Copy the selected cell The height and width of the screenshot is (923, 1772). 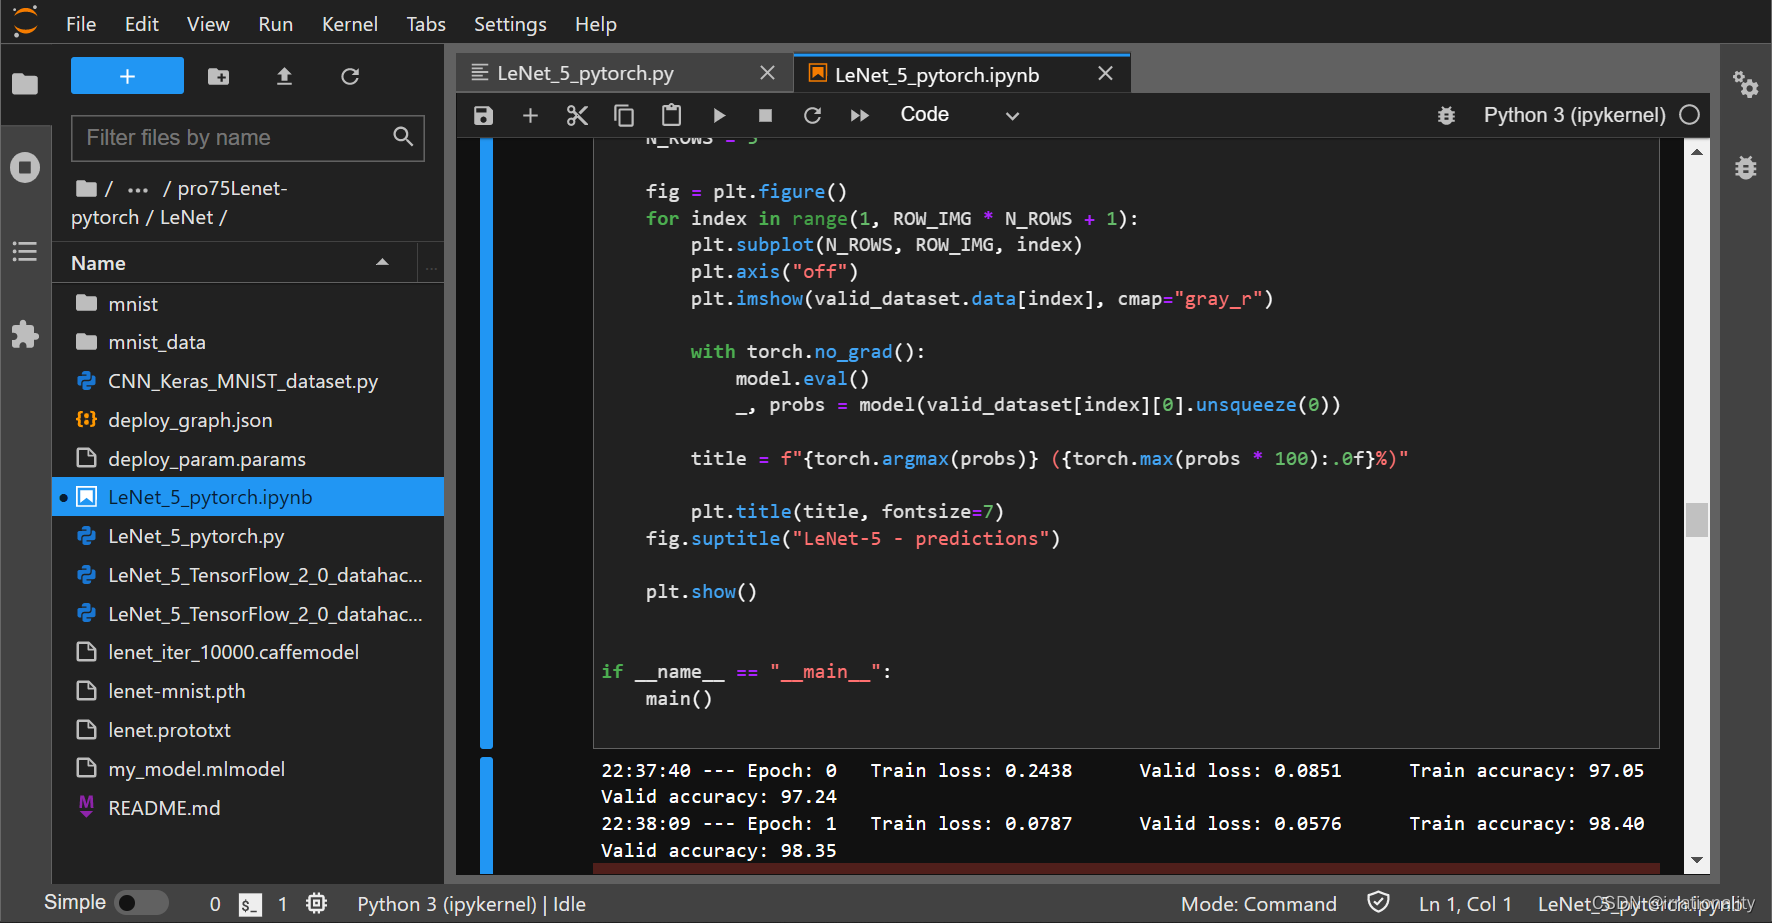tap(624, 115)
